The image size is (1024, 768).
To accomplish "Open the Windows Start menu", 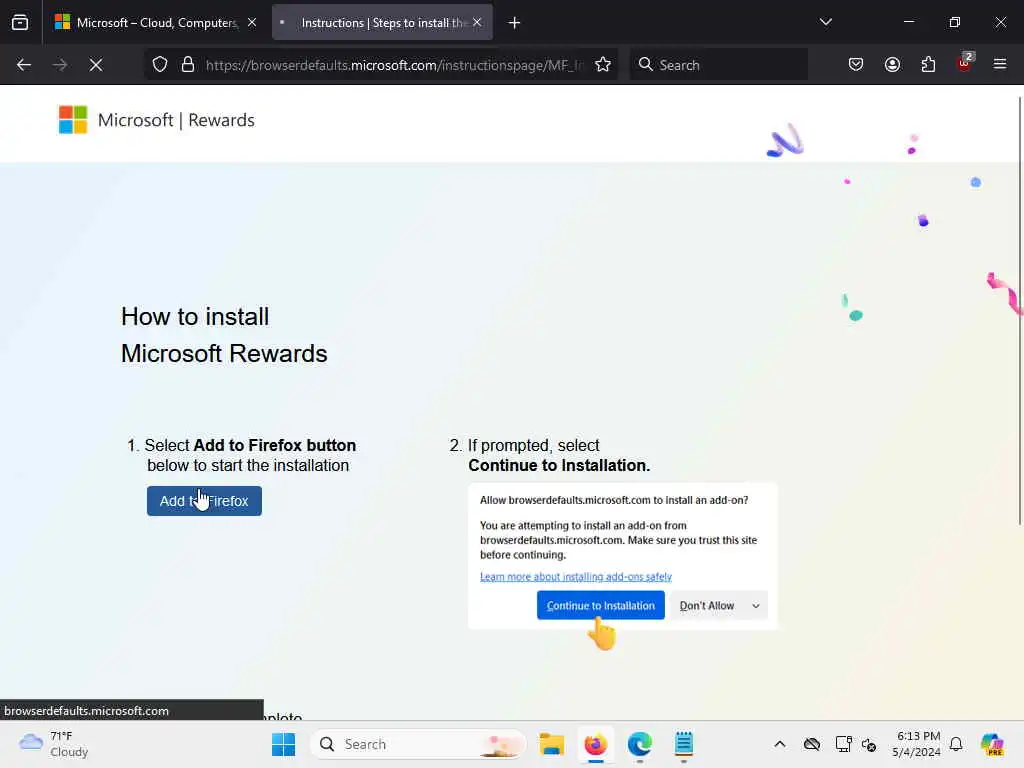I will [x=283, y=744].
